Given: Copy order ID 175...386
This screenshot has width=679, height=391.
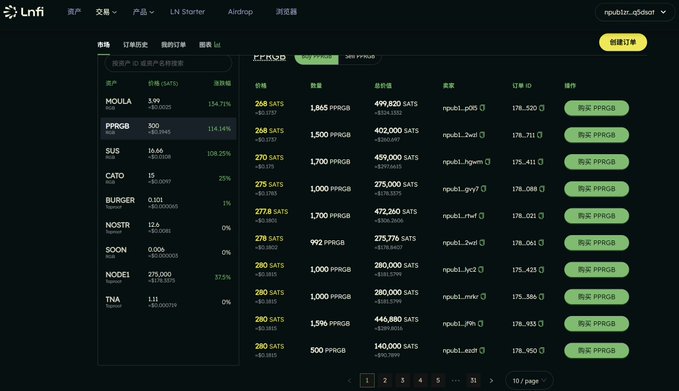Looking at the screenshot, I should pyautogui.click(x=541, y=297).
